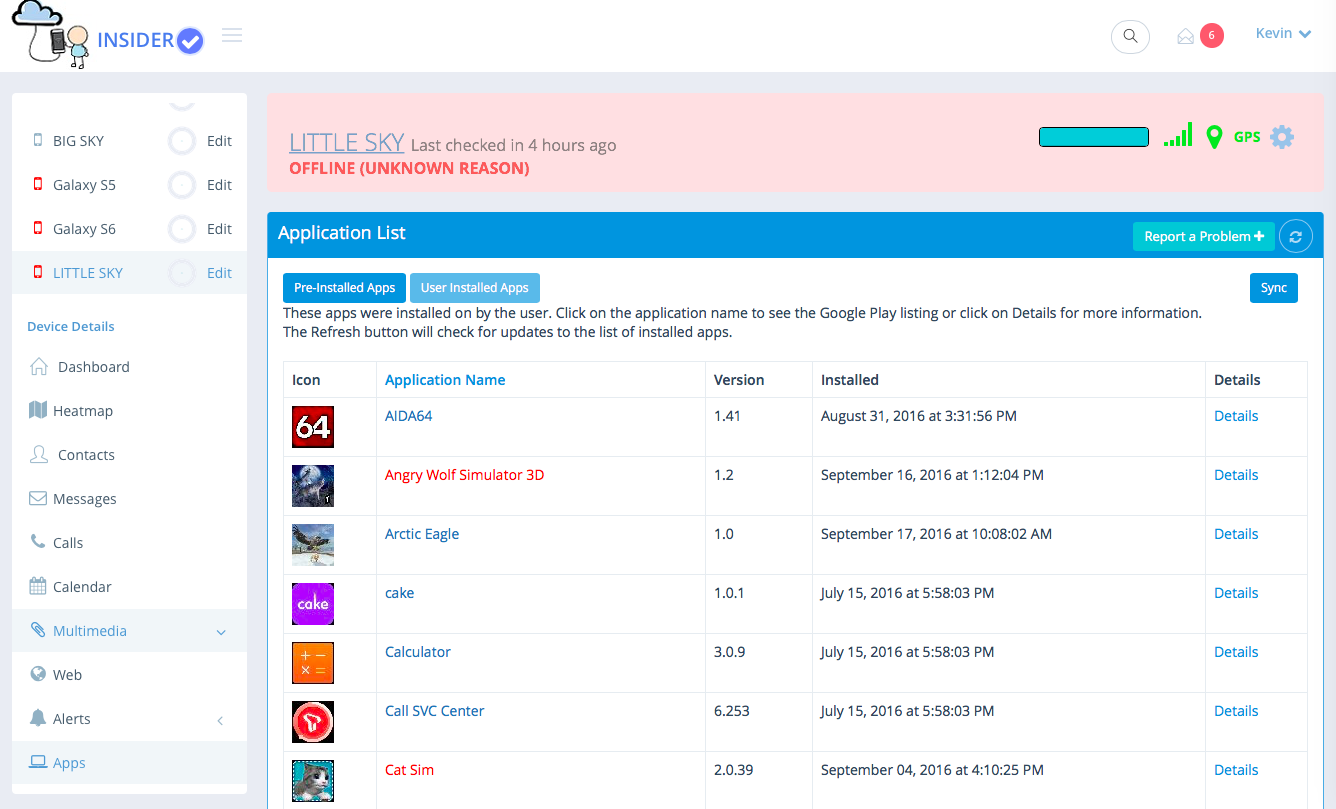
Task: Toggle the circle next to Galaxy S5
Action: [x=182, y=185]
